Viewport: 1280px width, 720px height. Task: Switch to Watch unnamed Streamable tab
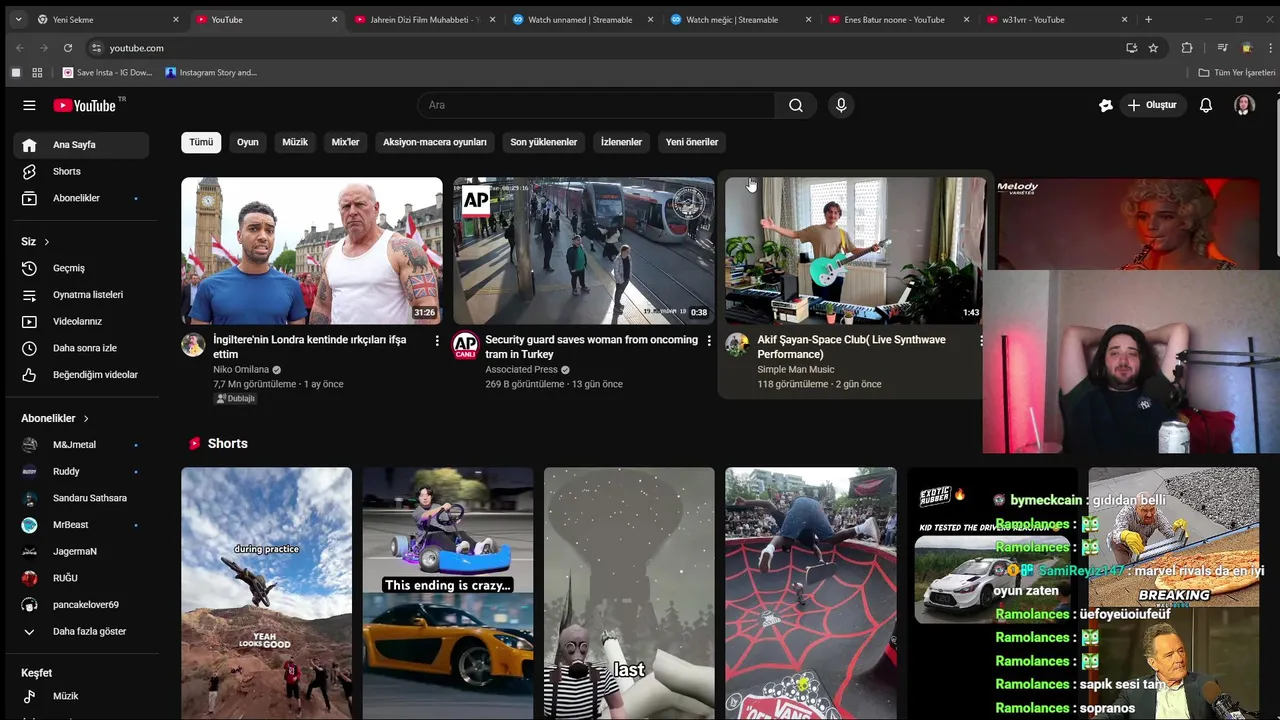580,19
